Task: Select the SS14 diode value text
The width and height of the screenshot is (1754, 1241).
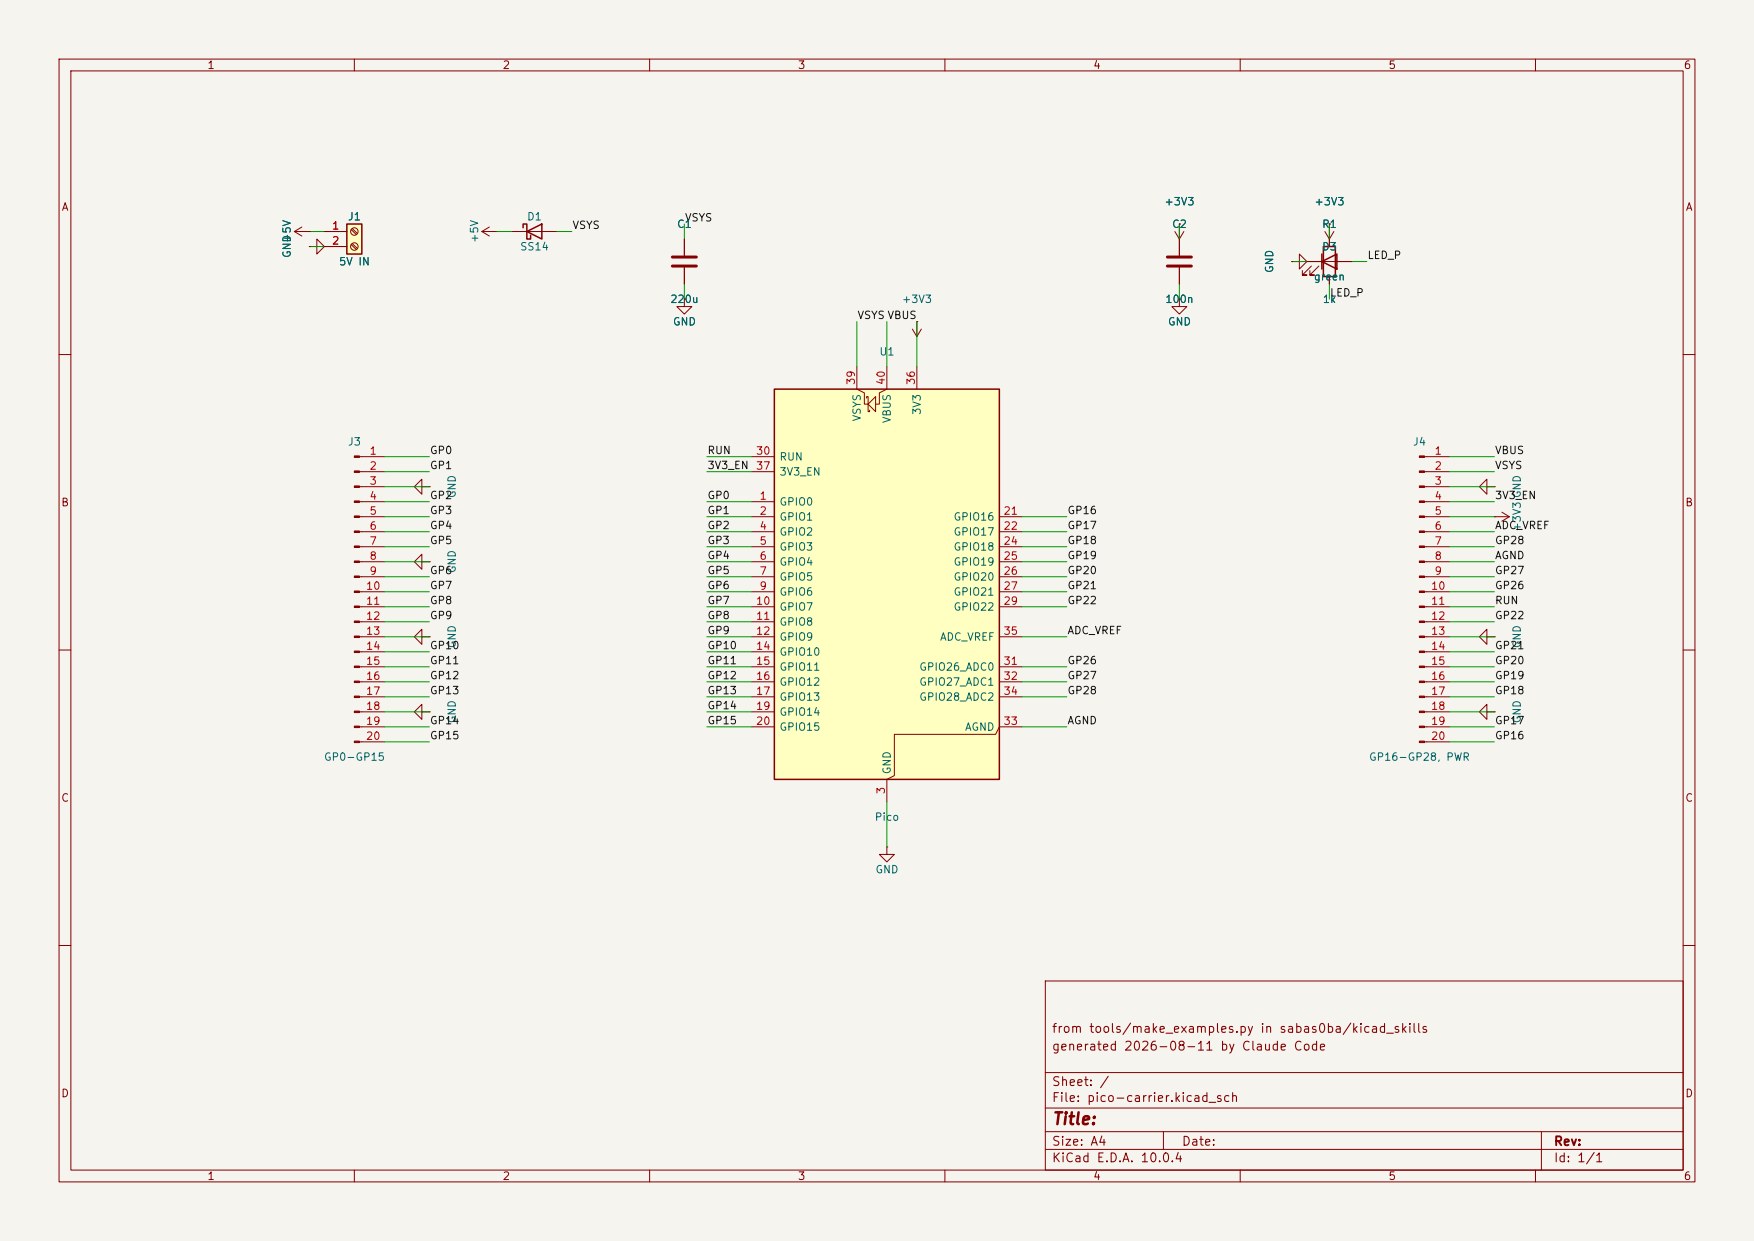Action: click(x=534, y=246)
